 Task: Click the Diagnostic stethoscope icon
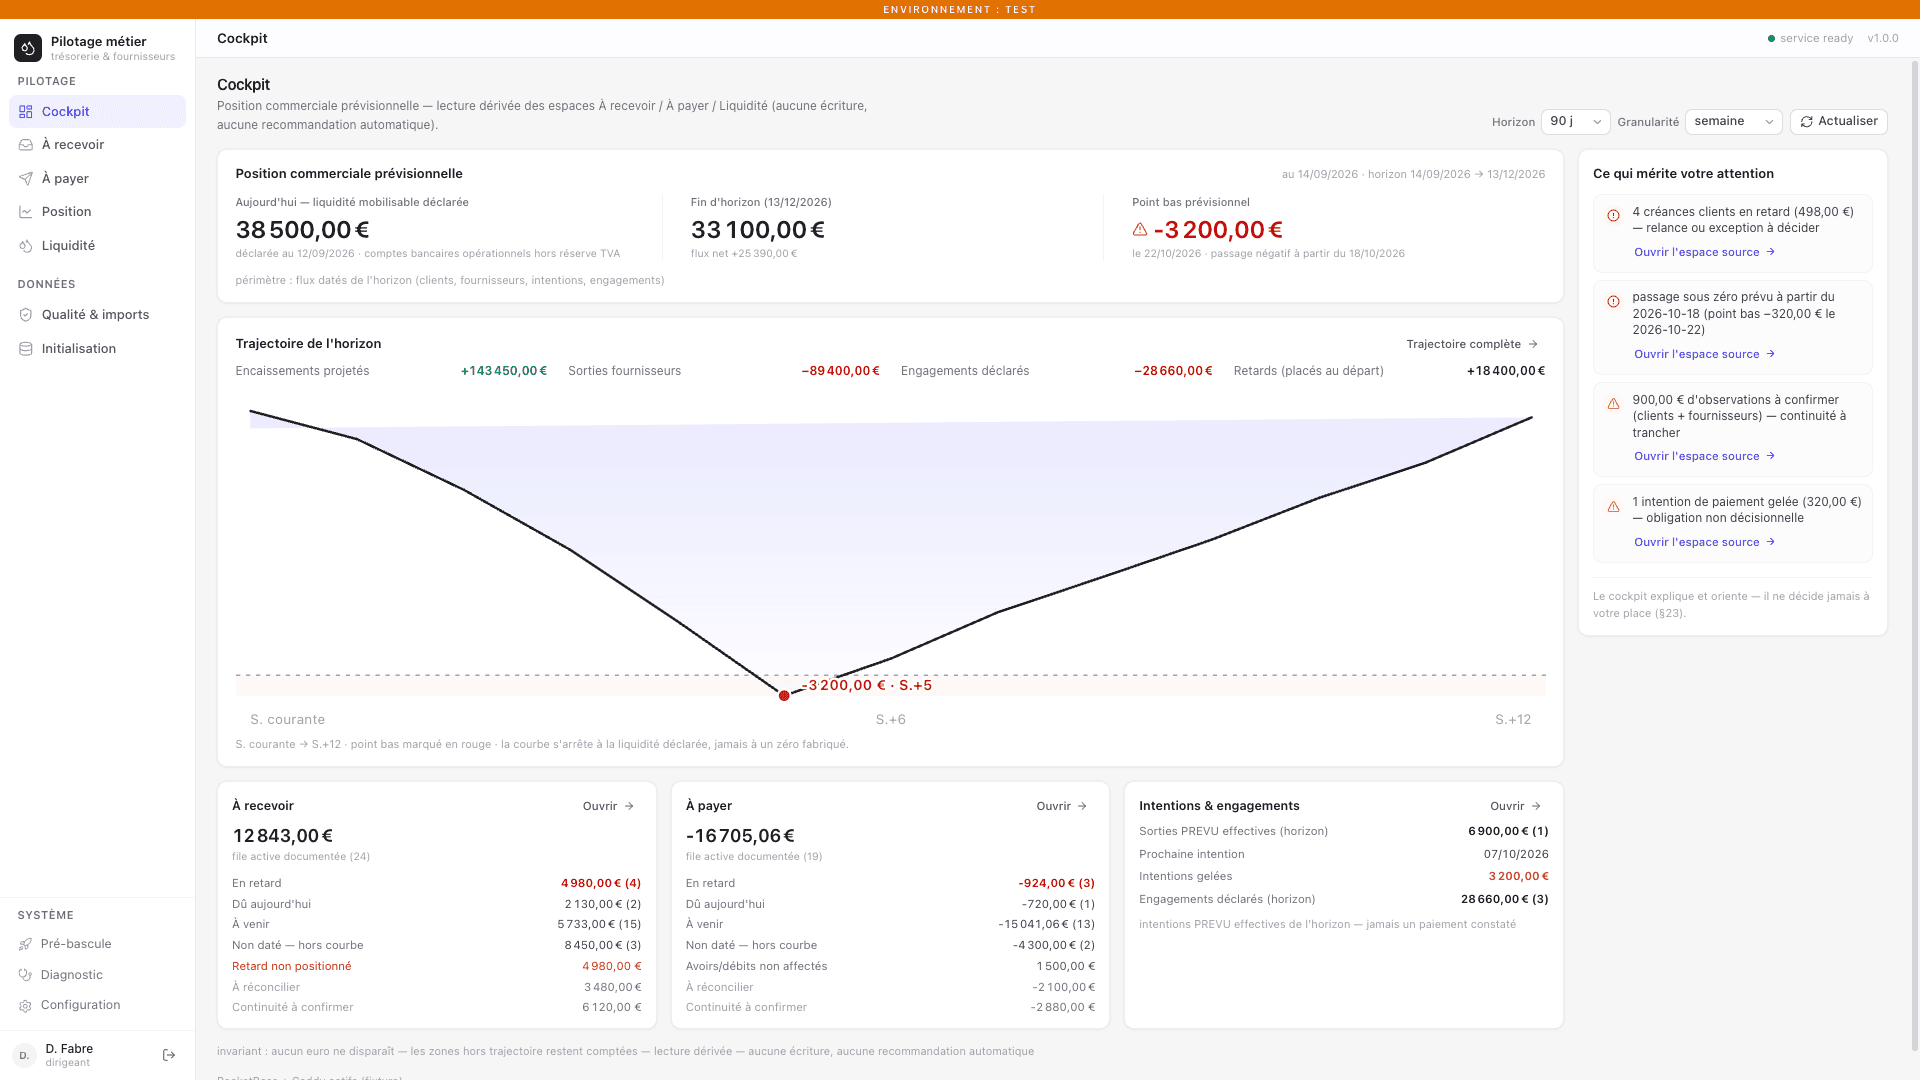click(x=26, y=975)
